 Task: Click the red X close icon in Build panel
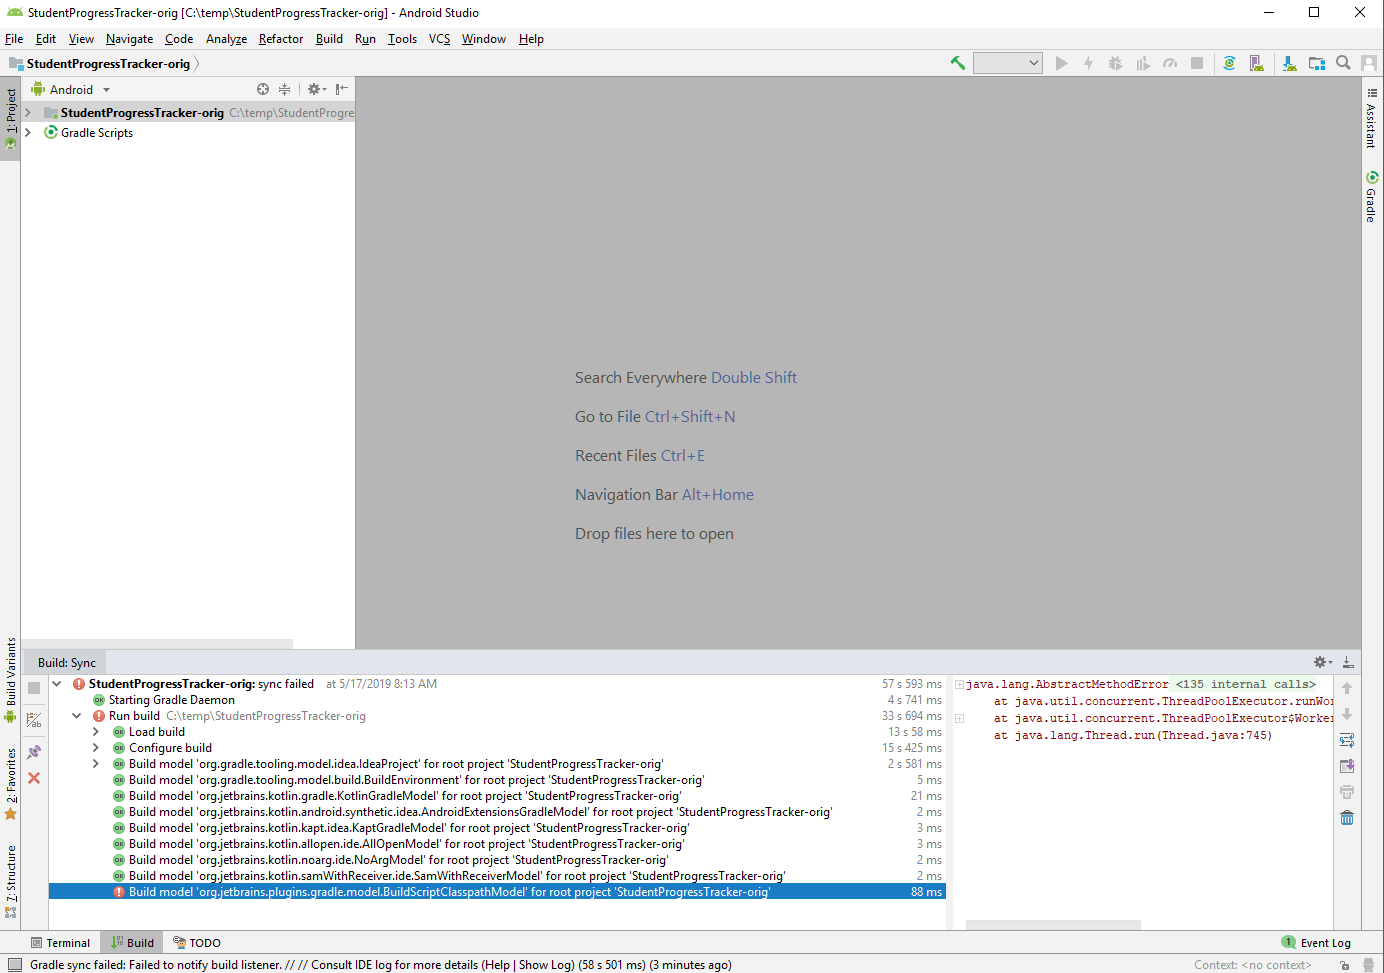coord(34,778)
